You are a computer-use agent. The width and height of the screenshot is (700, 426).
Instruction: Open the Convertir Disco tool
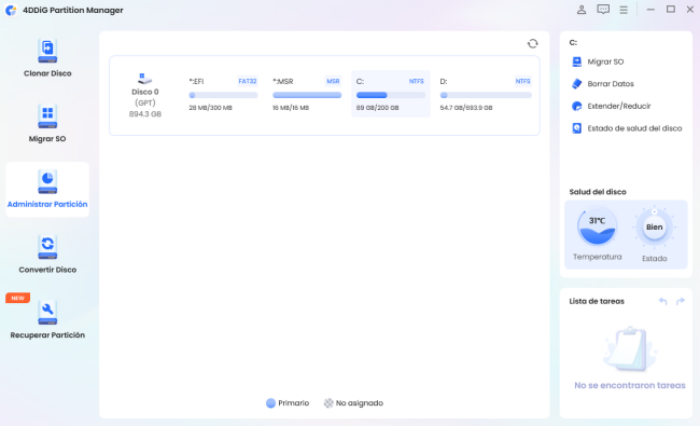pos(47,247)
